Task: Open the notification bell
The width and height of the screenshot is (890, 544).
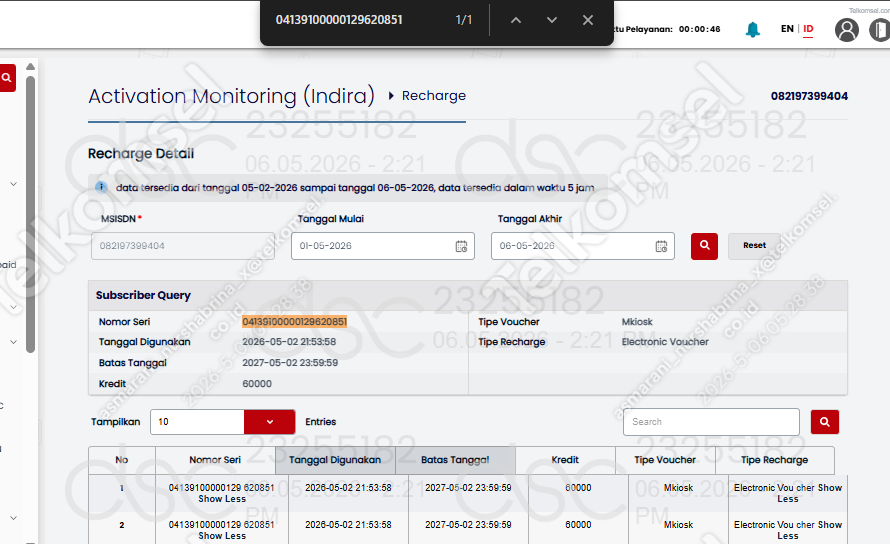Action: point(753,29)
